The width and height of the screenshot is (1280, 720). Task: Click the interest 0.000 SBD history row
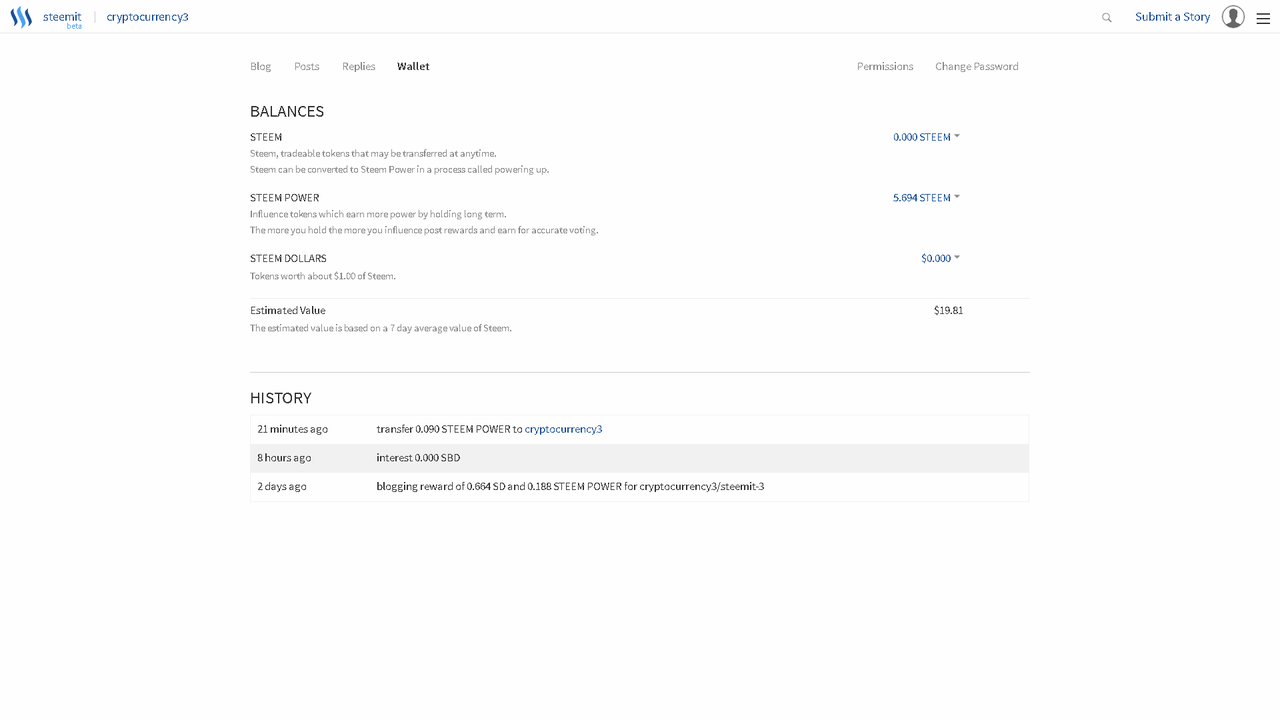click(x=418, y=458)
